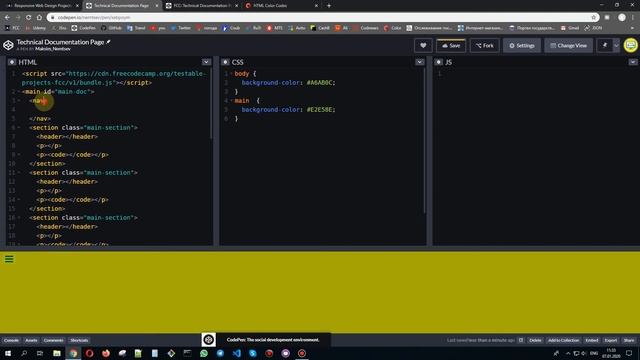This screenshot has width=640, height=360.
Task: Open Chrome from the taskbar
Action: point(73,353)
